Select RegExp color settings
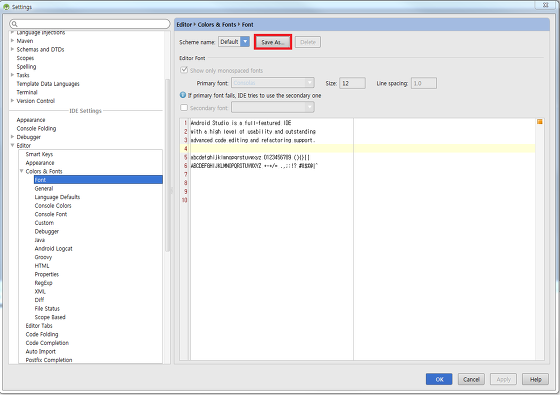Screen dimensions: 560x395 coord(43,282)
